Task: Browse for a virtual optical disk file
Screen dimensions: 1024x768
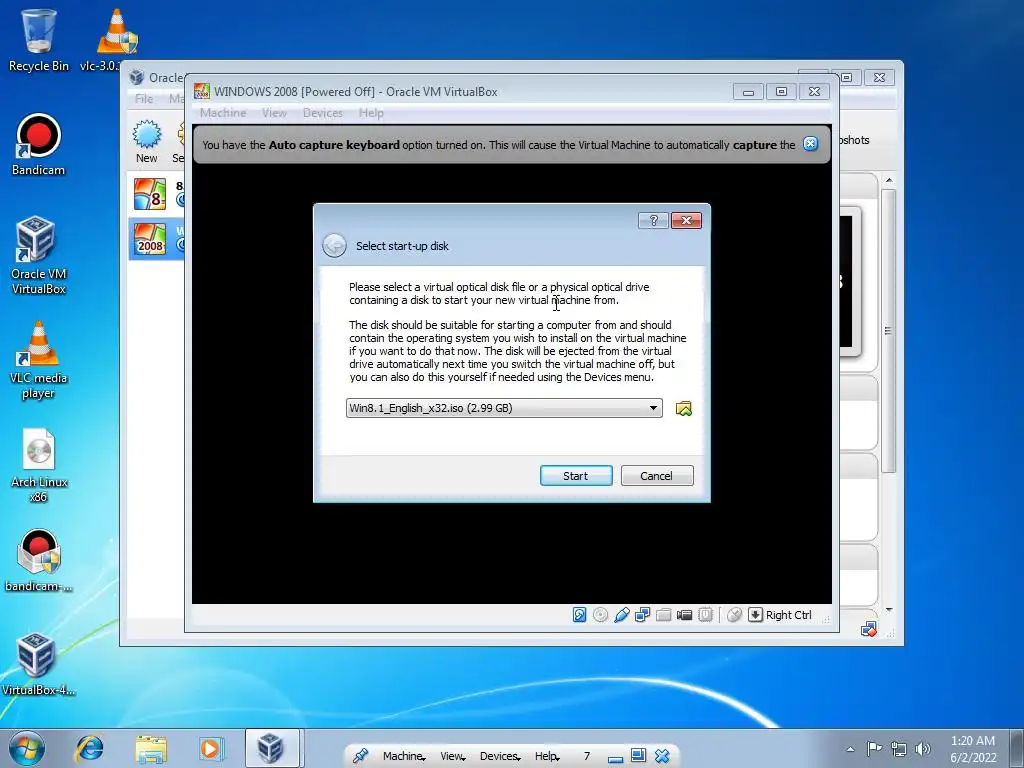Action: [x=684, y=408]
